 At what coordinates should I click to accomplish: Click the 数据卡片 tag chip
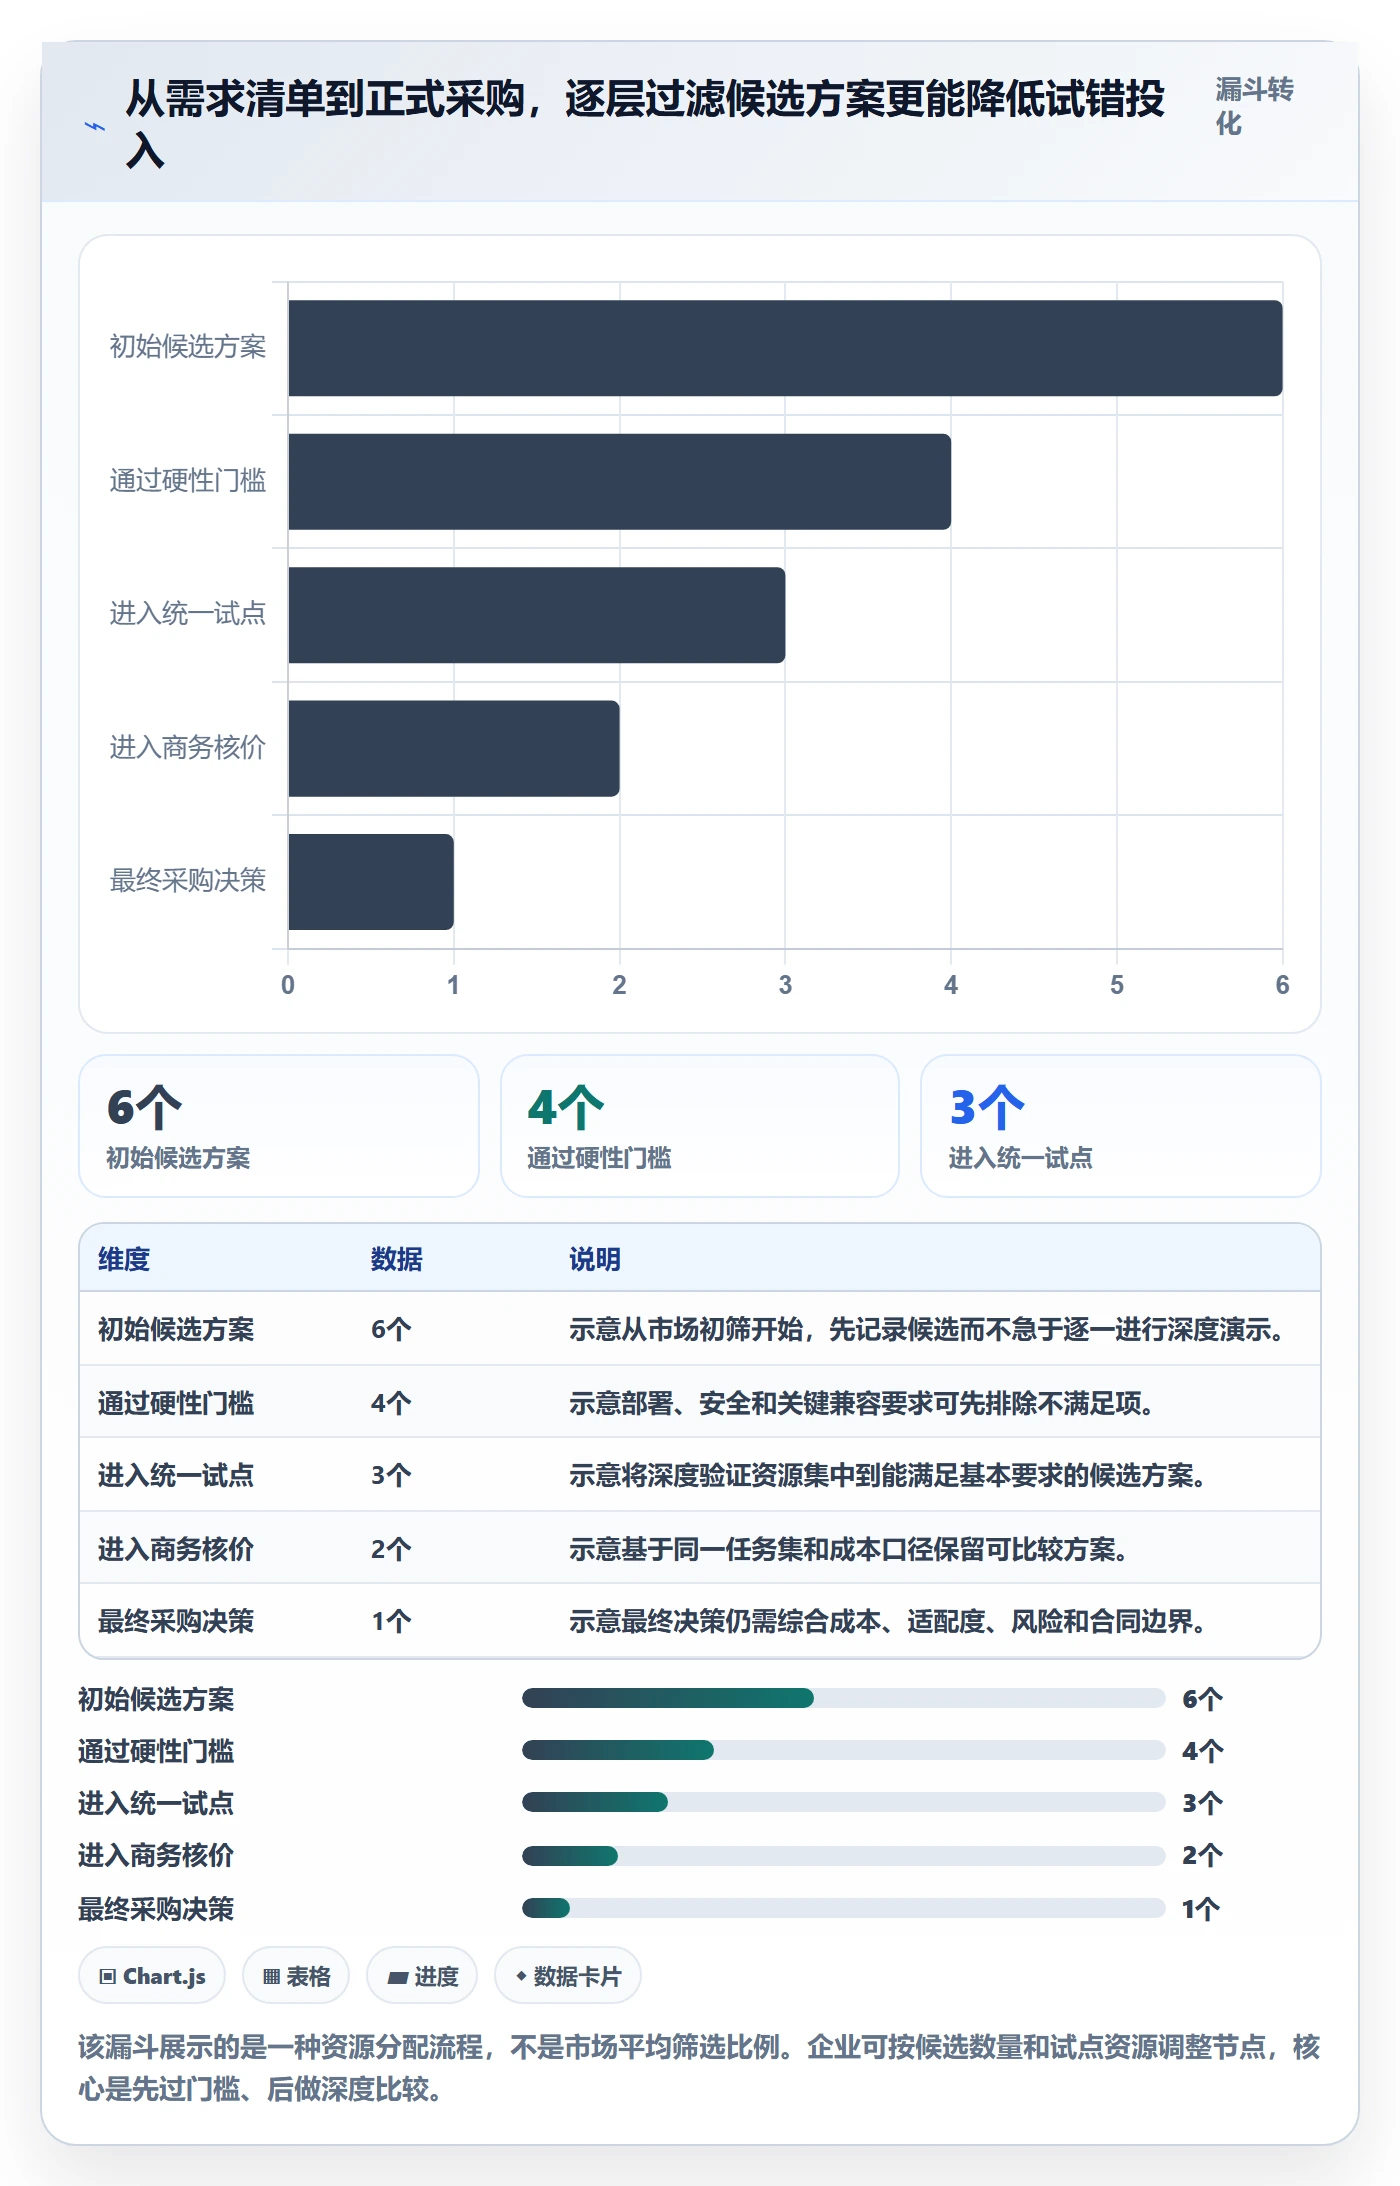point(568,1976)
